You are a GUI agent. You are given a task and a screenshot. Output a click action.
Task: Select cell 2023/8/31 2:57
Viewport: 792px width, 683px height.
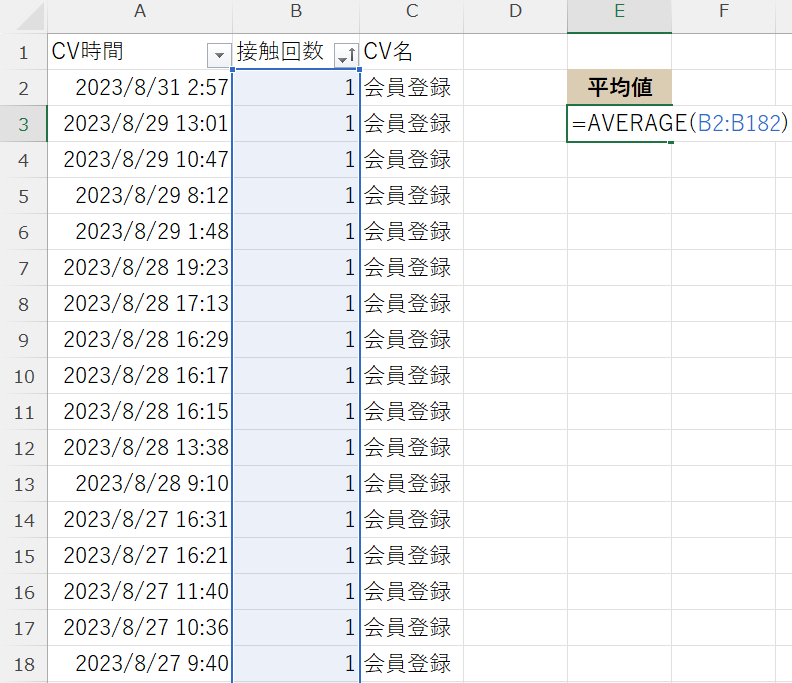point(140,87)
